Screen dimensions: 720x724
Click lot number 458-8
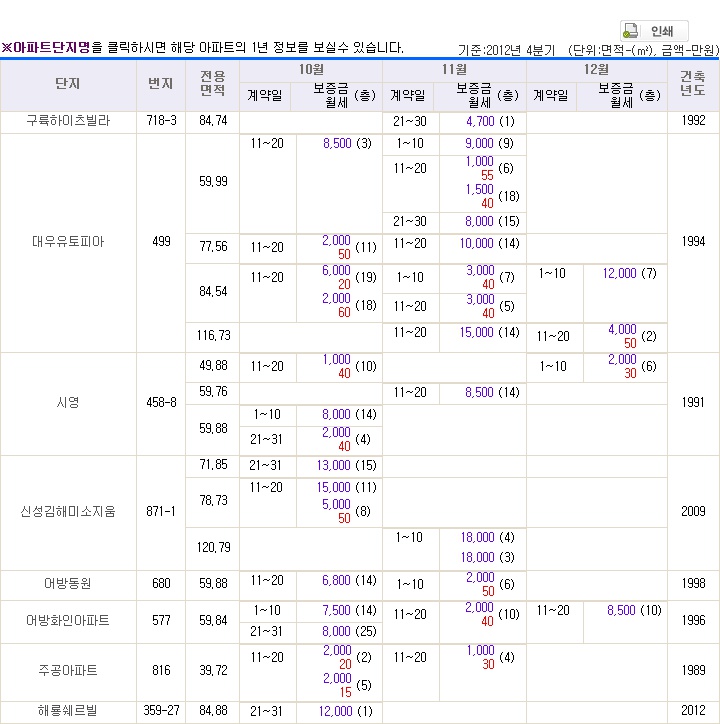click(x=161, y=403)
